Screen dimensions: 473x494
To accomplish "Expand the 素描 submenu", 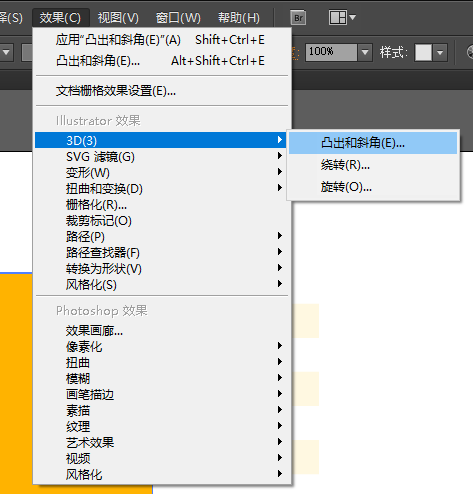I will [162, 411].
